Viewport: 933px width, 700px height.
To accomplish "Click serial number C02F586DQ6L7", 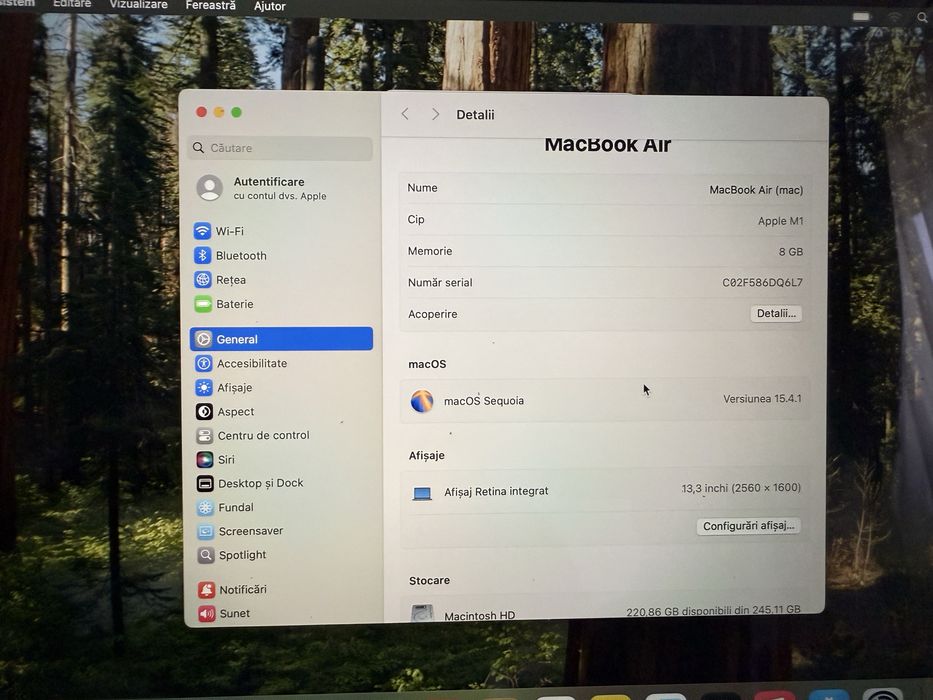I will (762, 282).
